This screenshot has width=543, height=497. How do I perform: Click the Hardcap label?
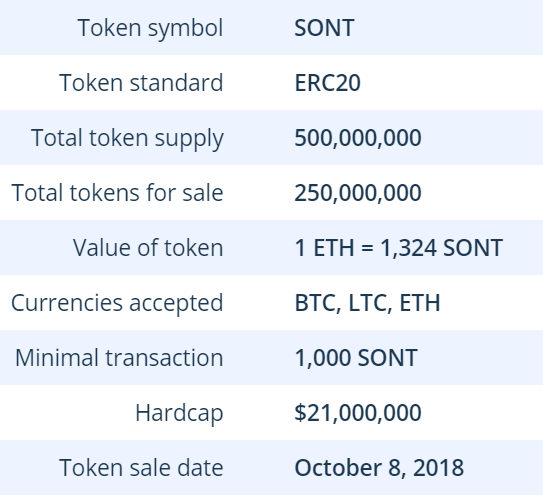[179, 413]
